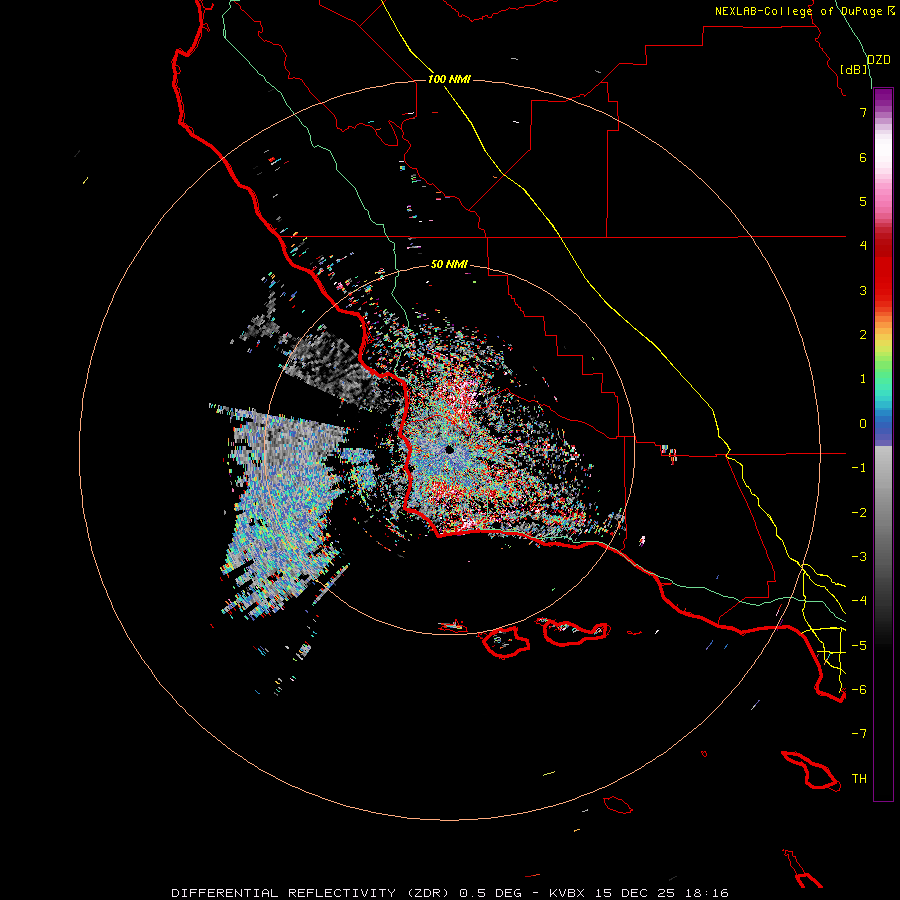Select the -3 tick on color scale

pyautogui.click(x=859, y=557)
